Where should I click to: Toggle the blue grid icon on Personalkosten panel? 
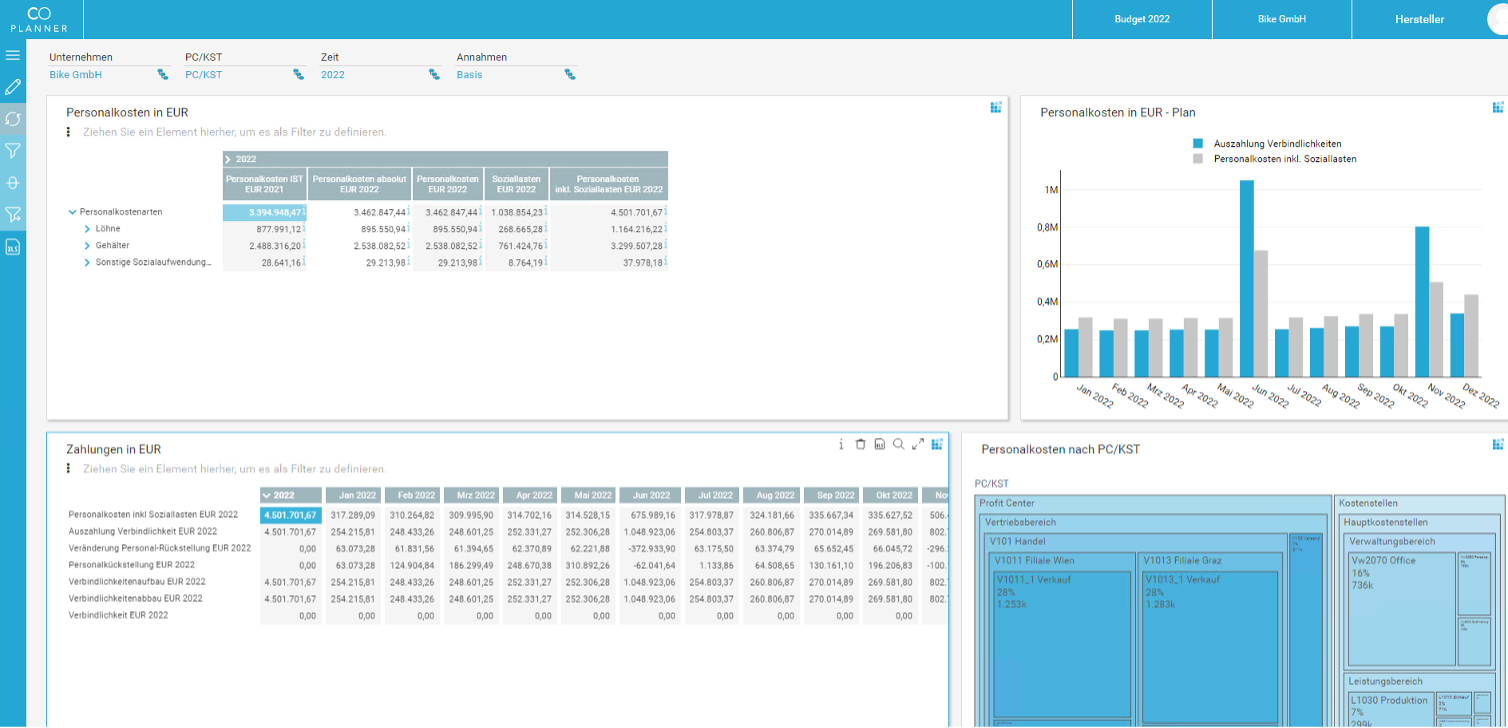click(995, 108)
